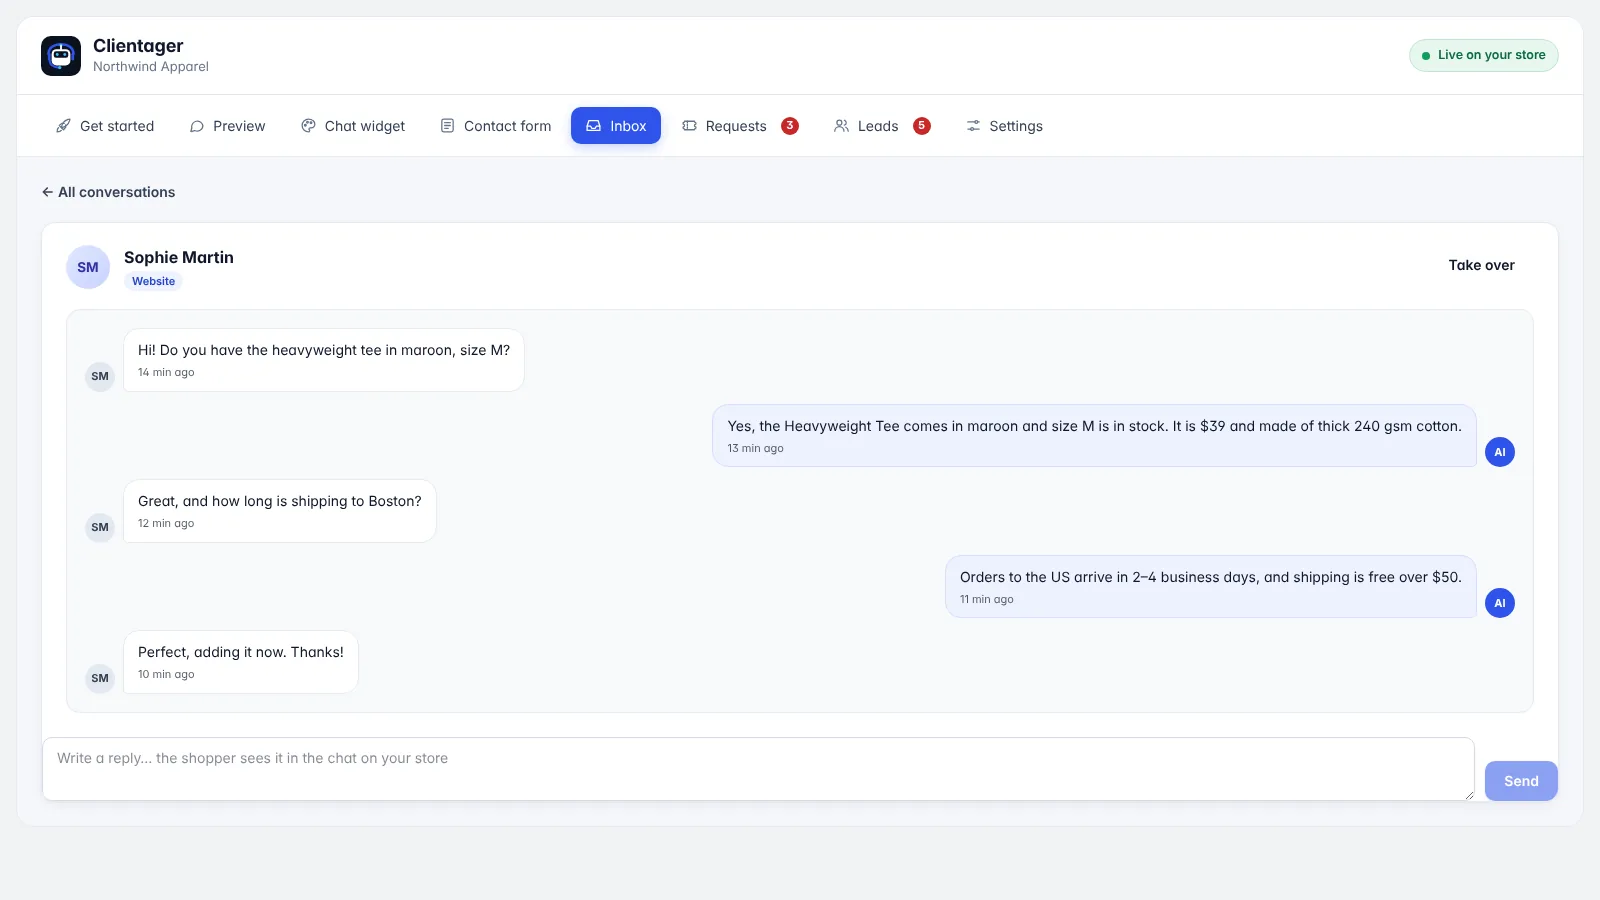Click the AI avatar beside the shipping reply
The image size is (1600, 900).
pos(1500,603)
